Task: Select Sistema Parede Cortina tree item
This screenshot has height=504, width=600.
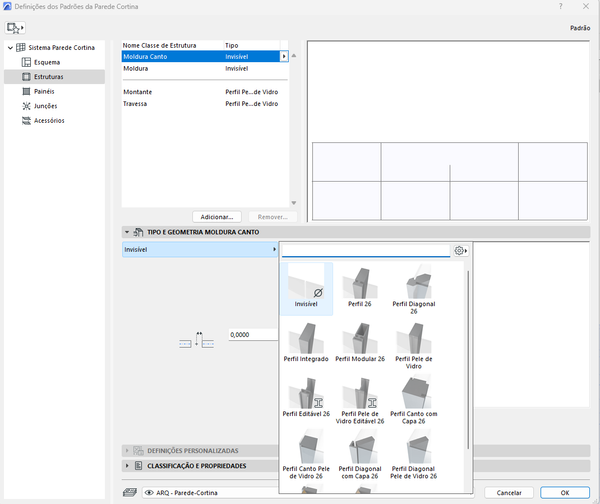Action: coord(61,47)
